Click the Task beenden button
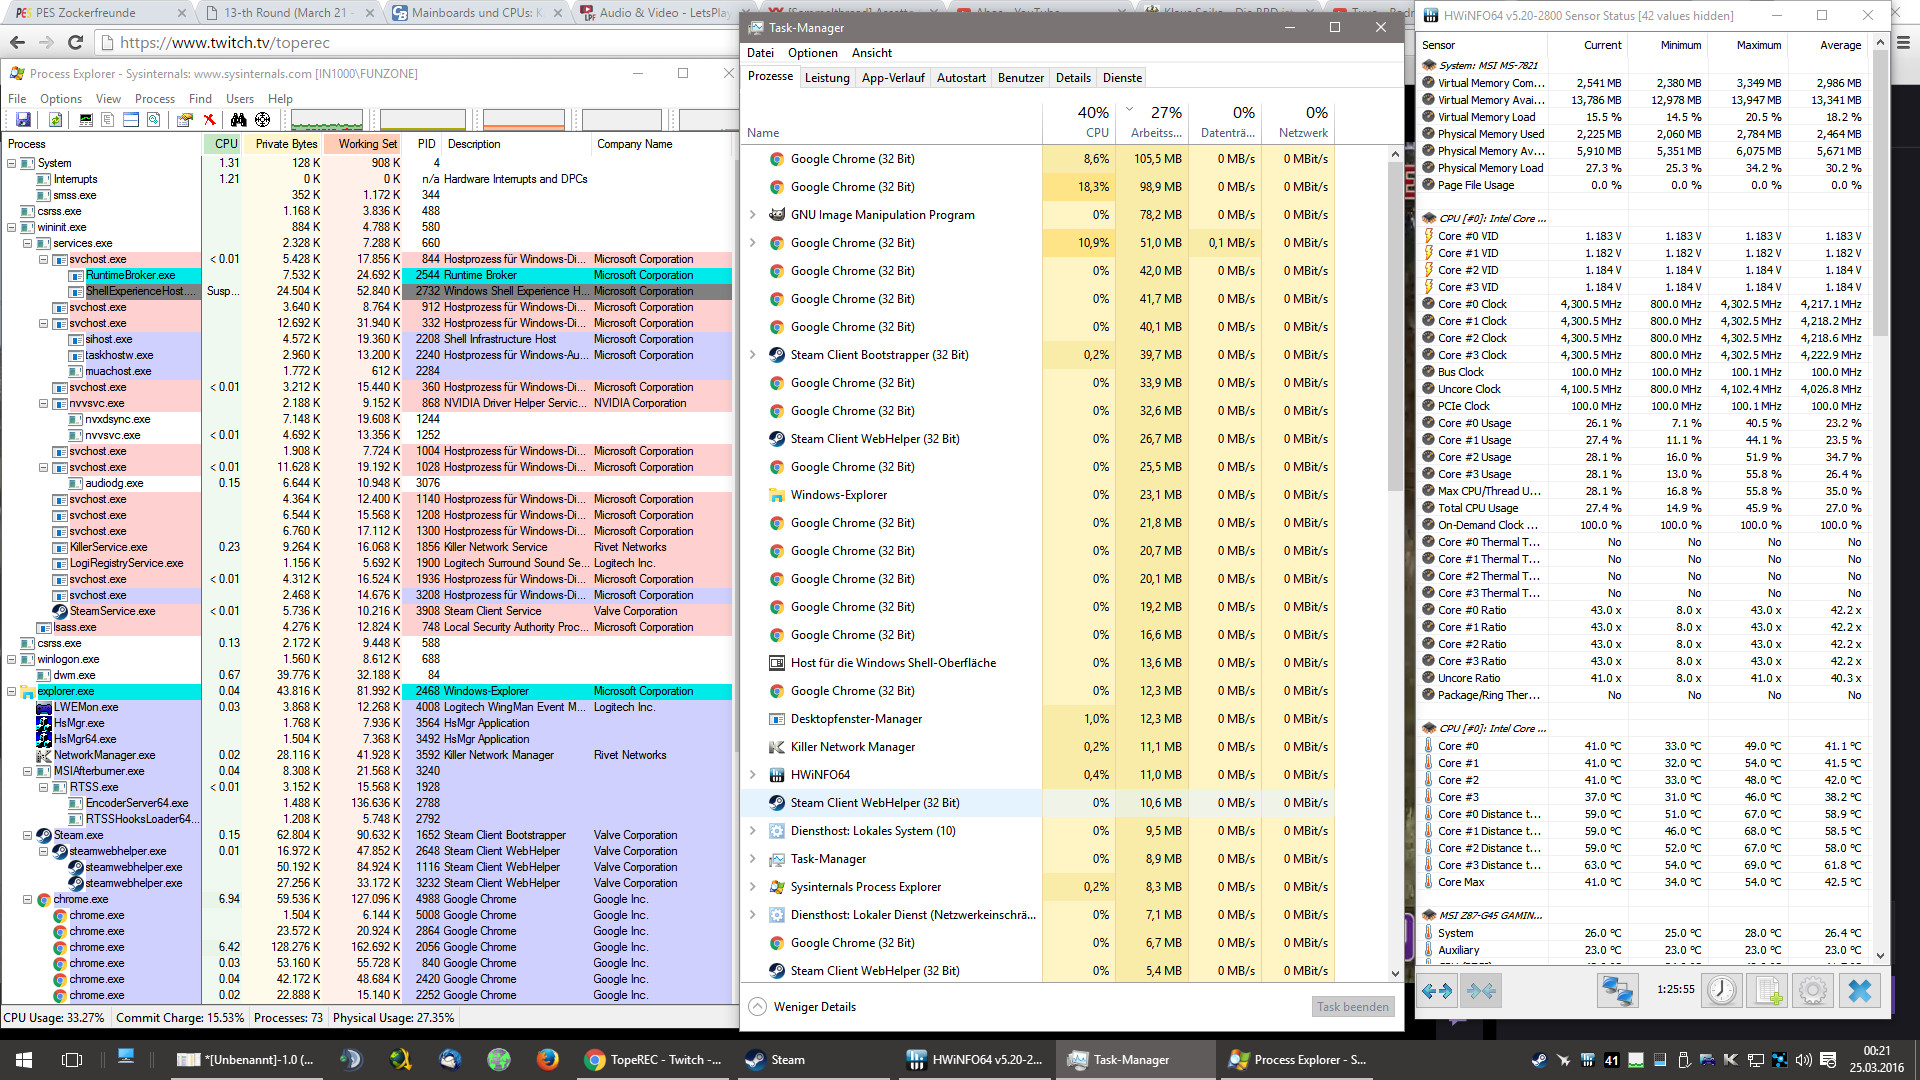This screenshot has width=1920, height=1080. [1352, 1007]
